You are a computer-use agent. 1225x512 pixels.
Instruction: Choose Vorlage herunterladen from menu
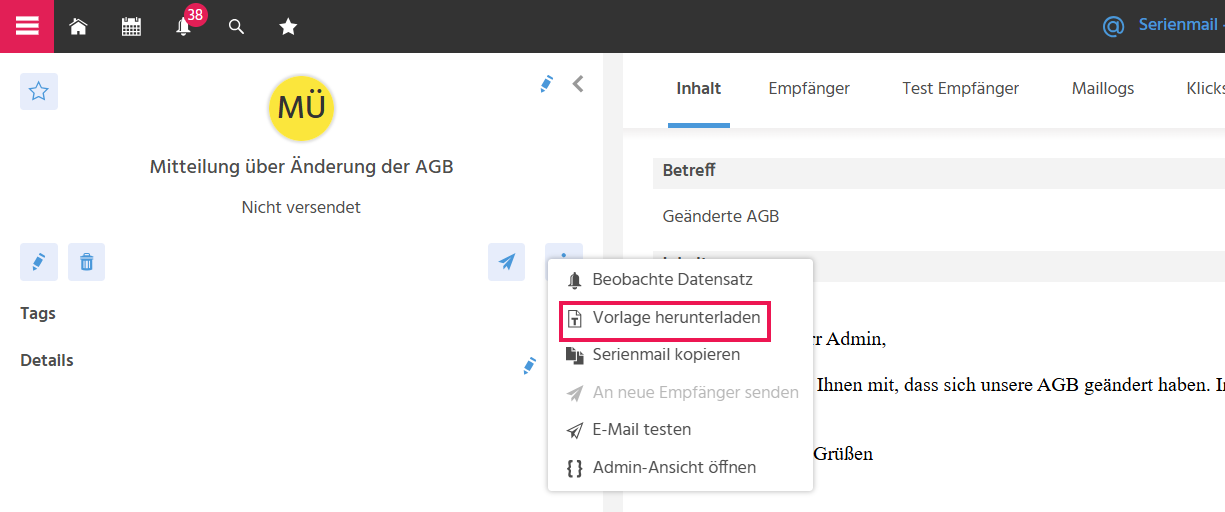coord(680,318)
